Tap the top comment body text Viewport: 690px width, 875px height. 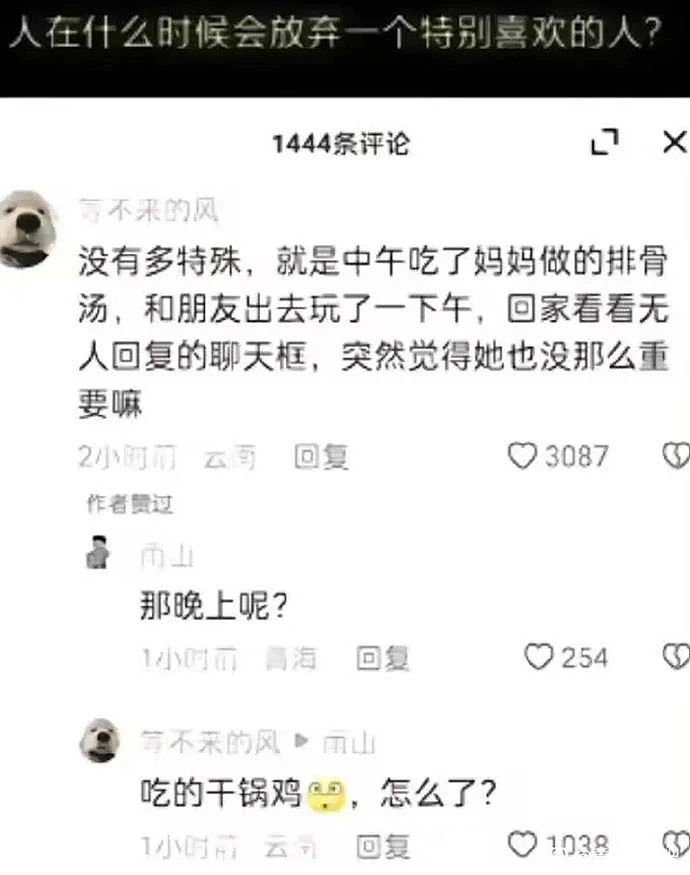tap(373, 332)
